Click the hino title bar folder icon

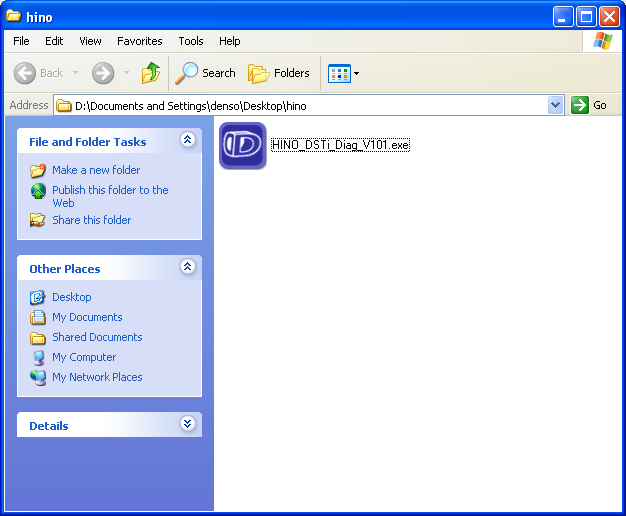point(14,16)
